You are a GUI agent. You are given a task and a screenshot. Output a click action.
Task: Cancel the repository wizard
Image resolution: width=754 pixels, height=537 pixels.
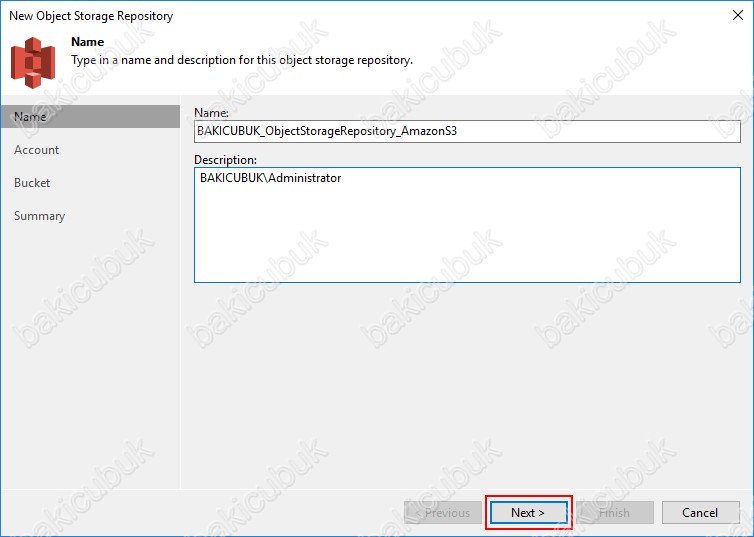701,513
